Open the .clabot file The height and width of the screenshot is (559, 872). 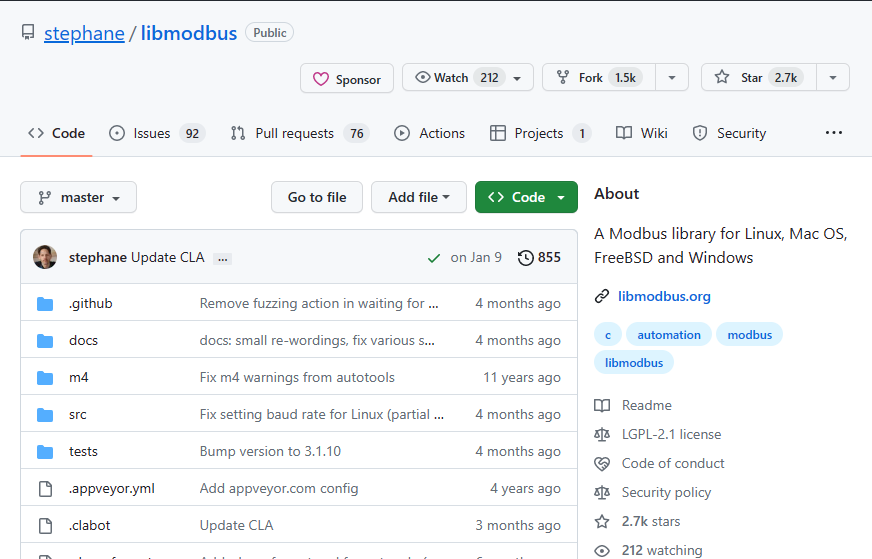point(90,526)
